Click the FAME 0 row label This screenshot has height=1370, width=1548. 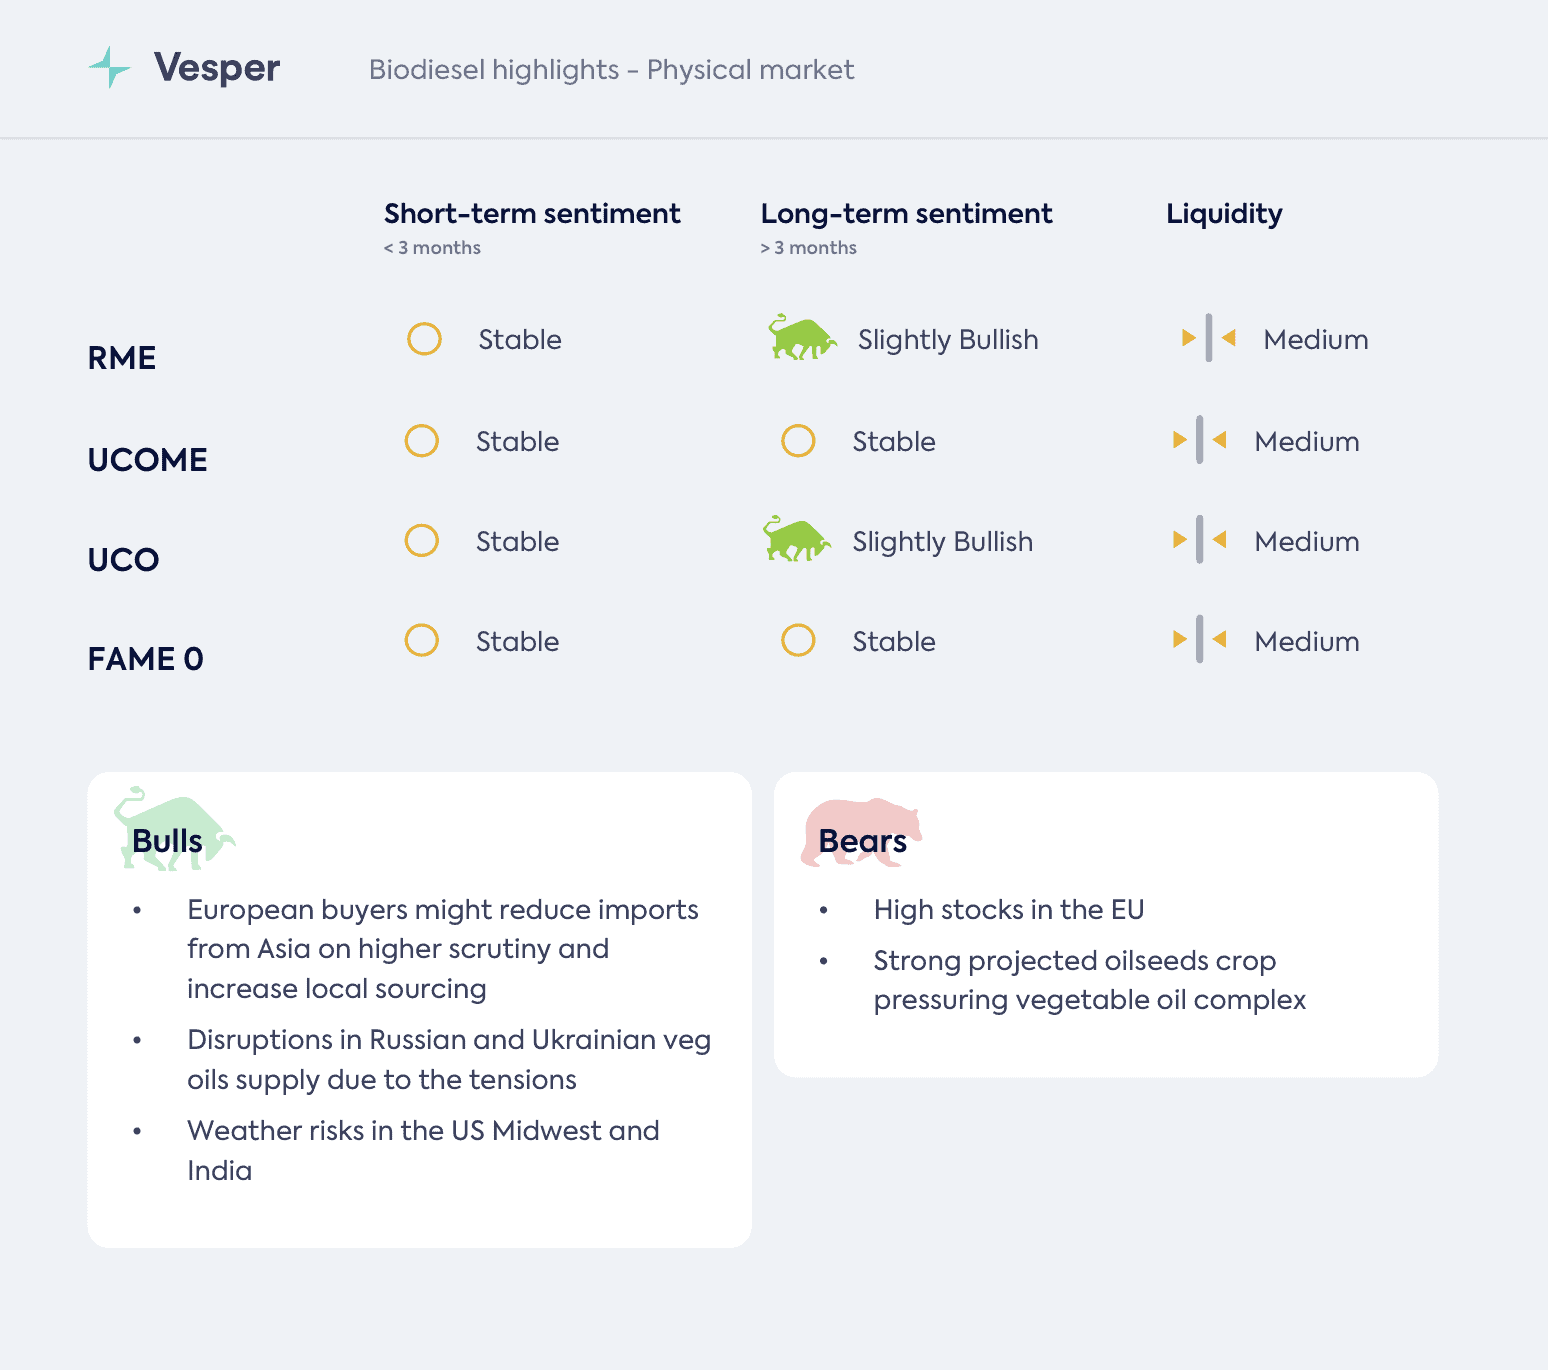pos(146,659)
